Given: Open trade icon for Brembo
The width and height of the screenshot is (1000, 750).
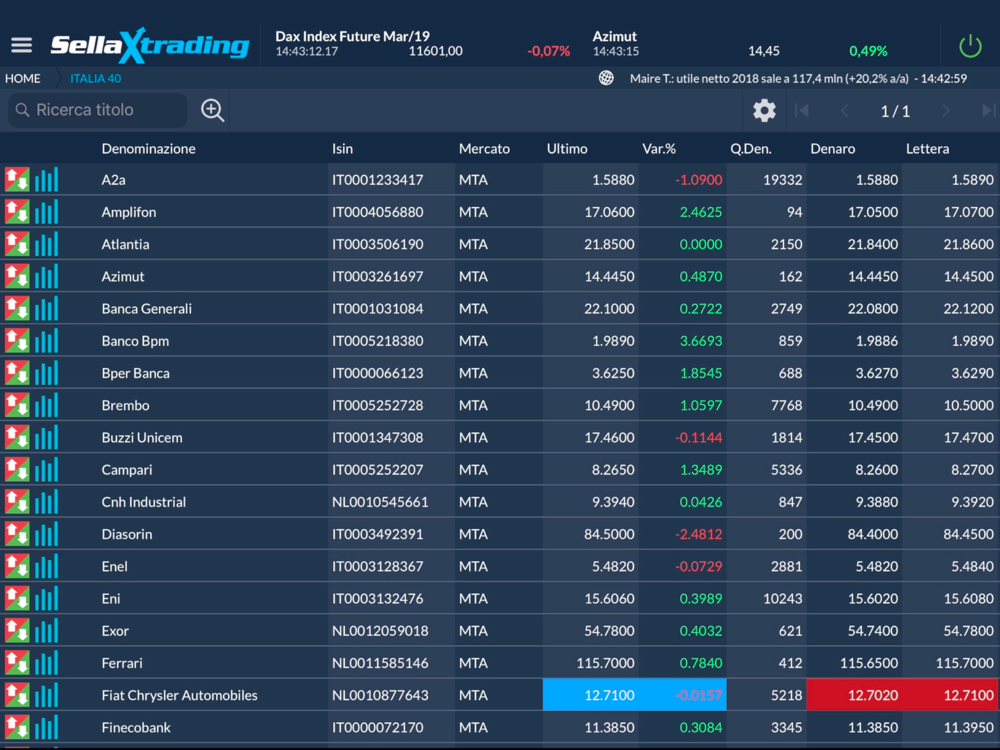Looking at the screenshot, I should click(x=17, y=405).
